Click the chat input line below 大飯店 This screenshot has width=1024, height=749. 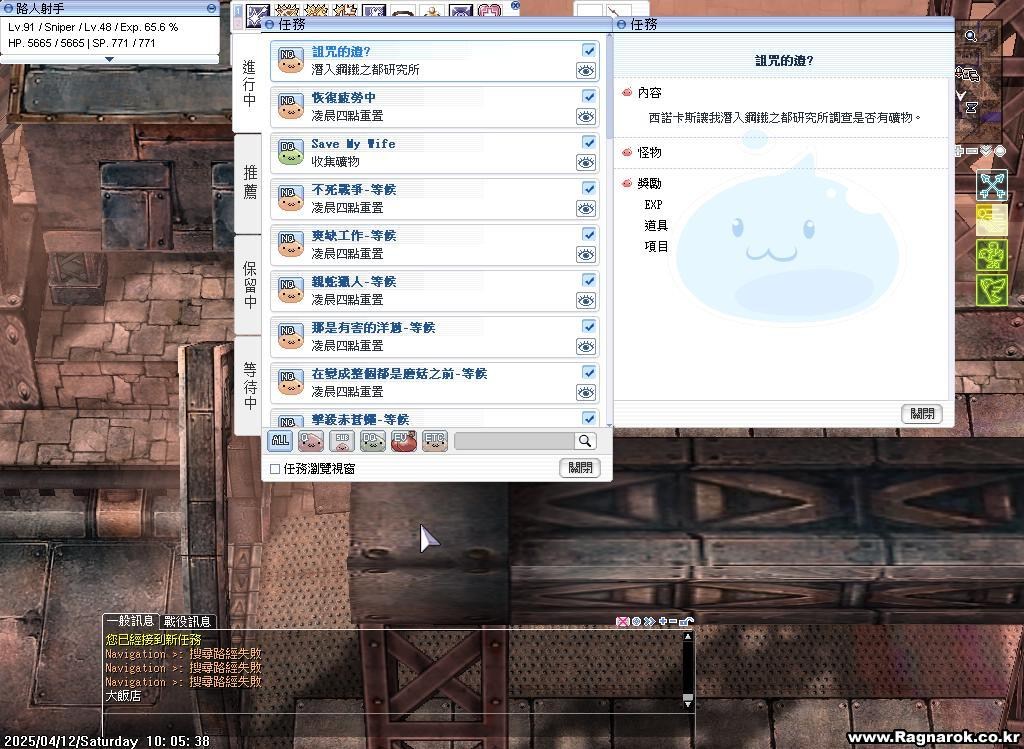click(x=398, y=721)
